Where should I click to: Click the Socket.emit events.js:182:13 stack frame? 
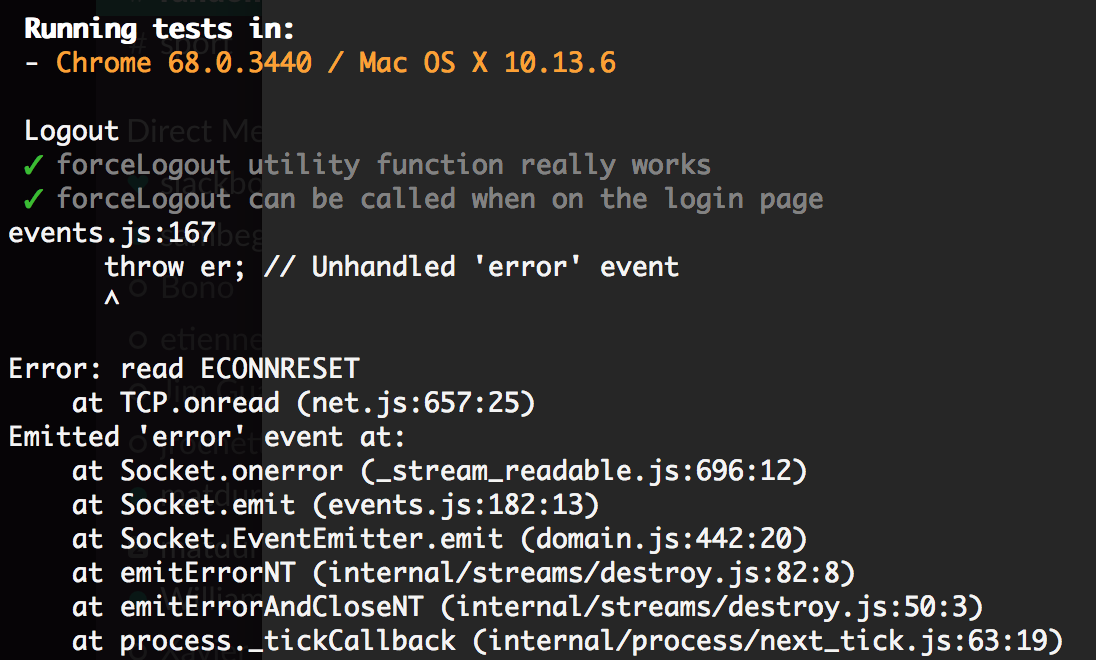click(336, 505)
